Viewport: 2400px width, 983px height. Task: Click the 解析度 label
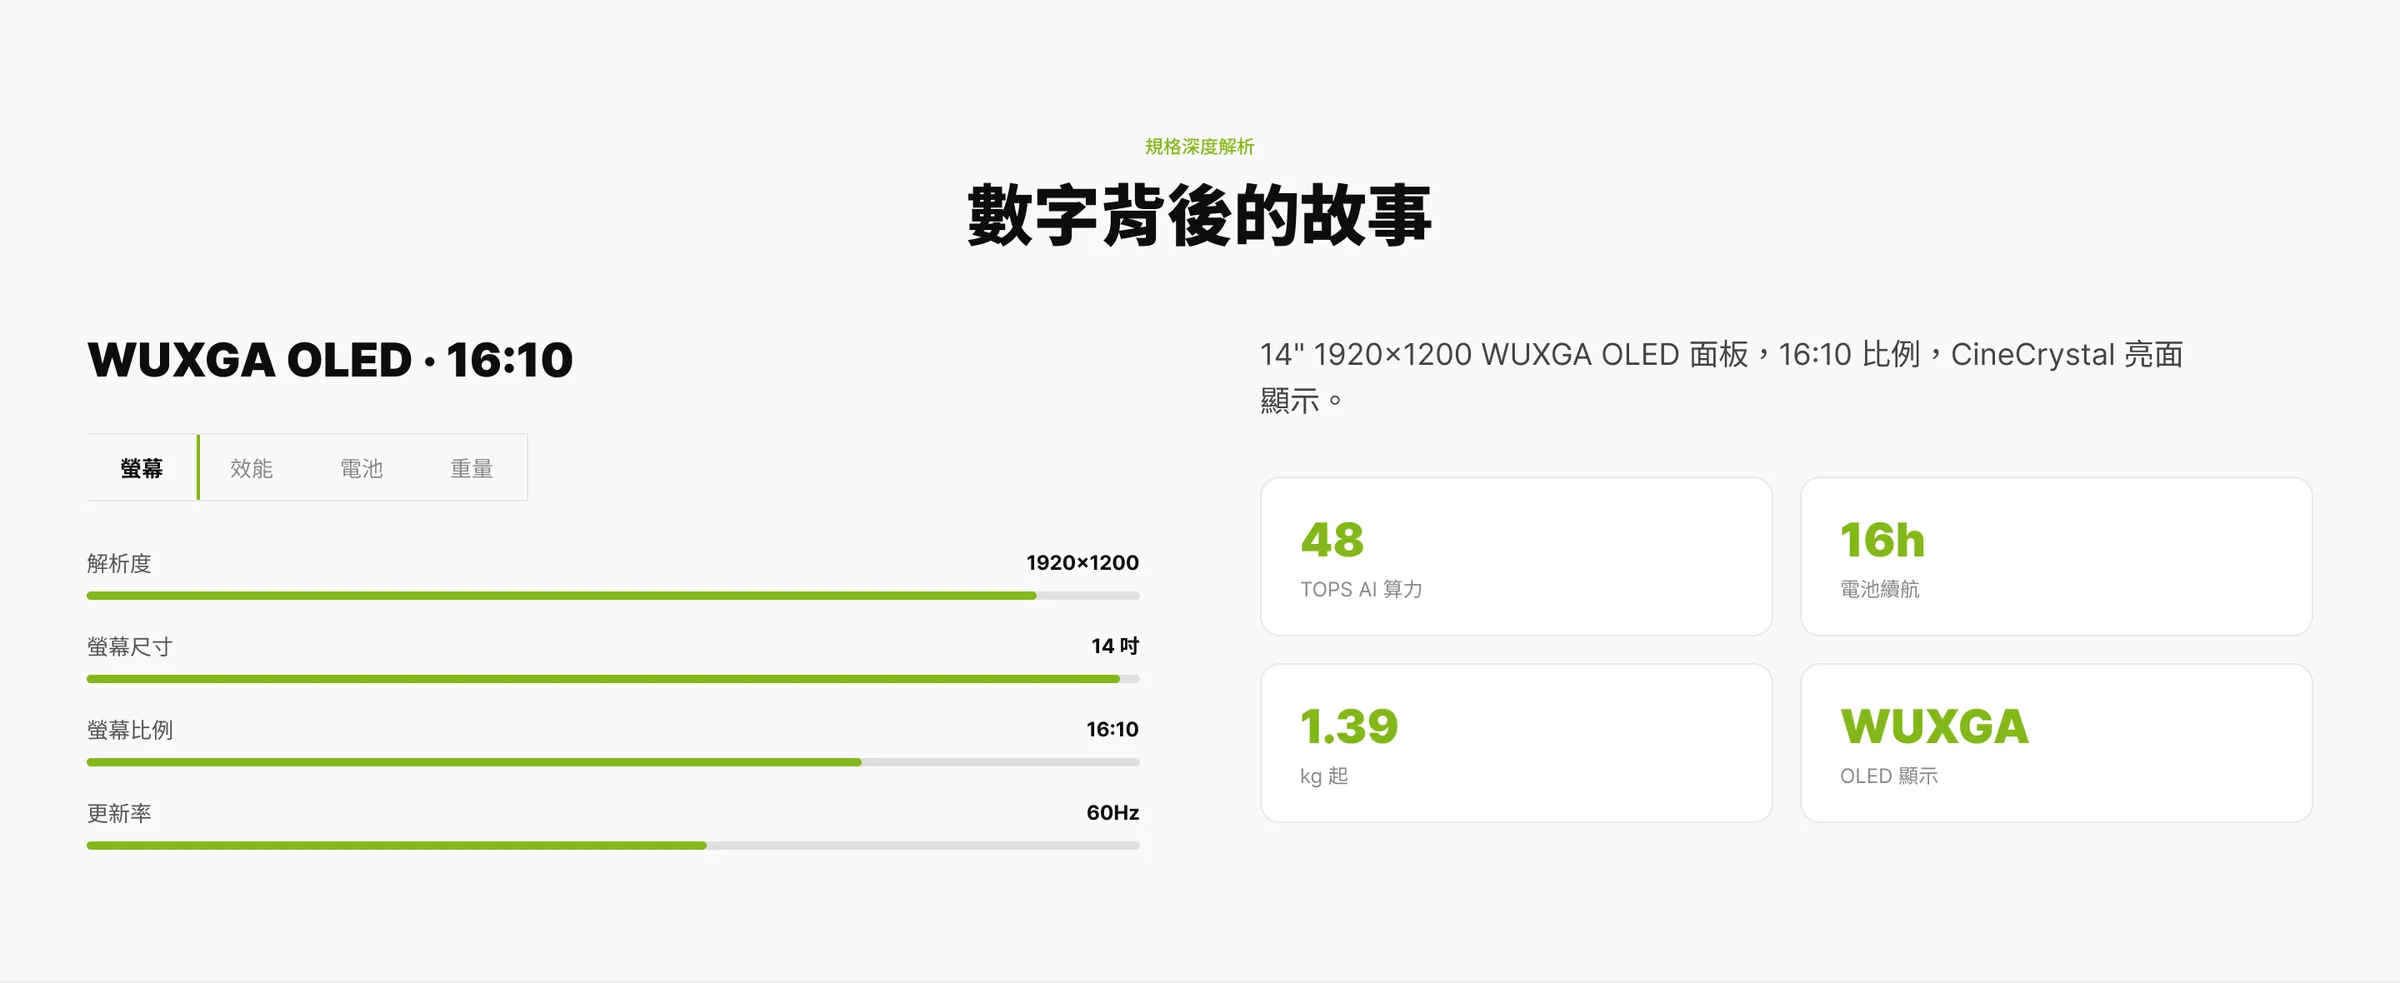pyautogui.click(x=119, y=564)
